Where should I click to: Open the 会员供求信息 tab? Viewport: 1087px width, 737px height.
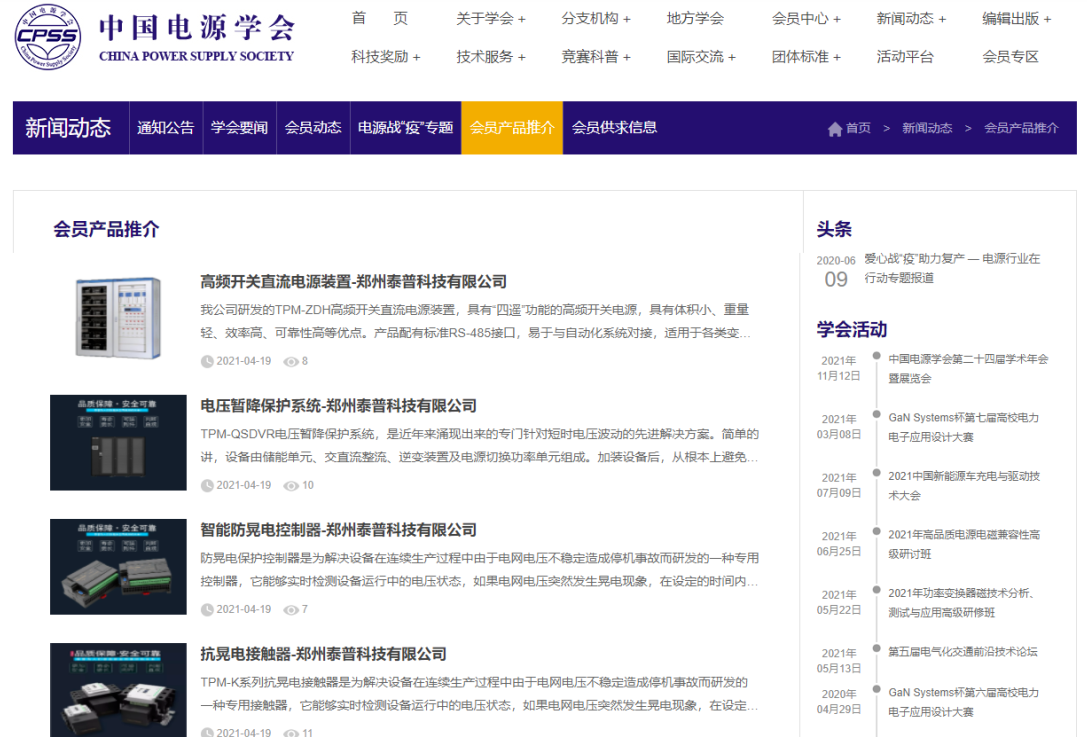point(614,128)
